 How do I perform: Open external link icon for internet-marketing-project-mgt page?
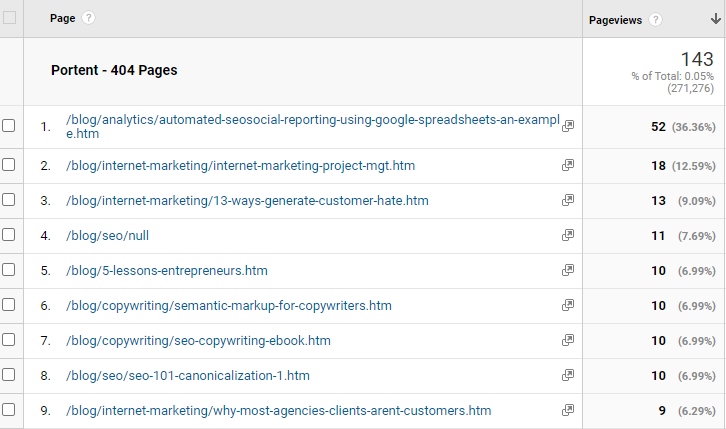pos(568,165)
